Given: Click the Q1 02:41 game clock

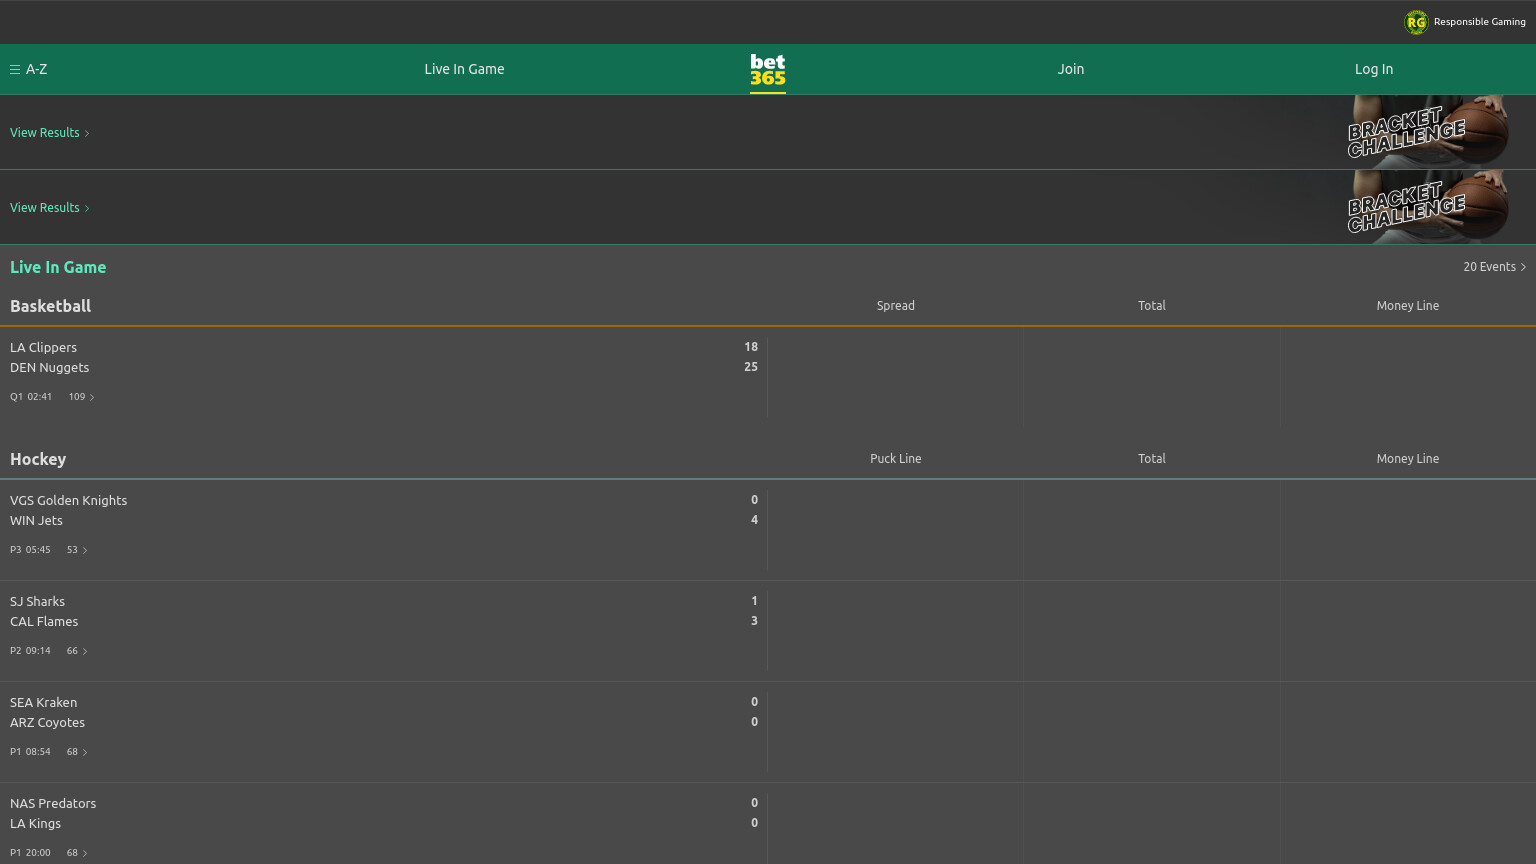Looking at the screenshot, I should point(31,397).
